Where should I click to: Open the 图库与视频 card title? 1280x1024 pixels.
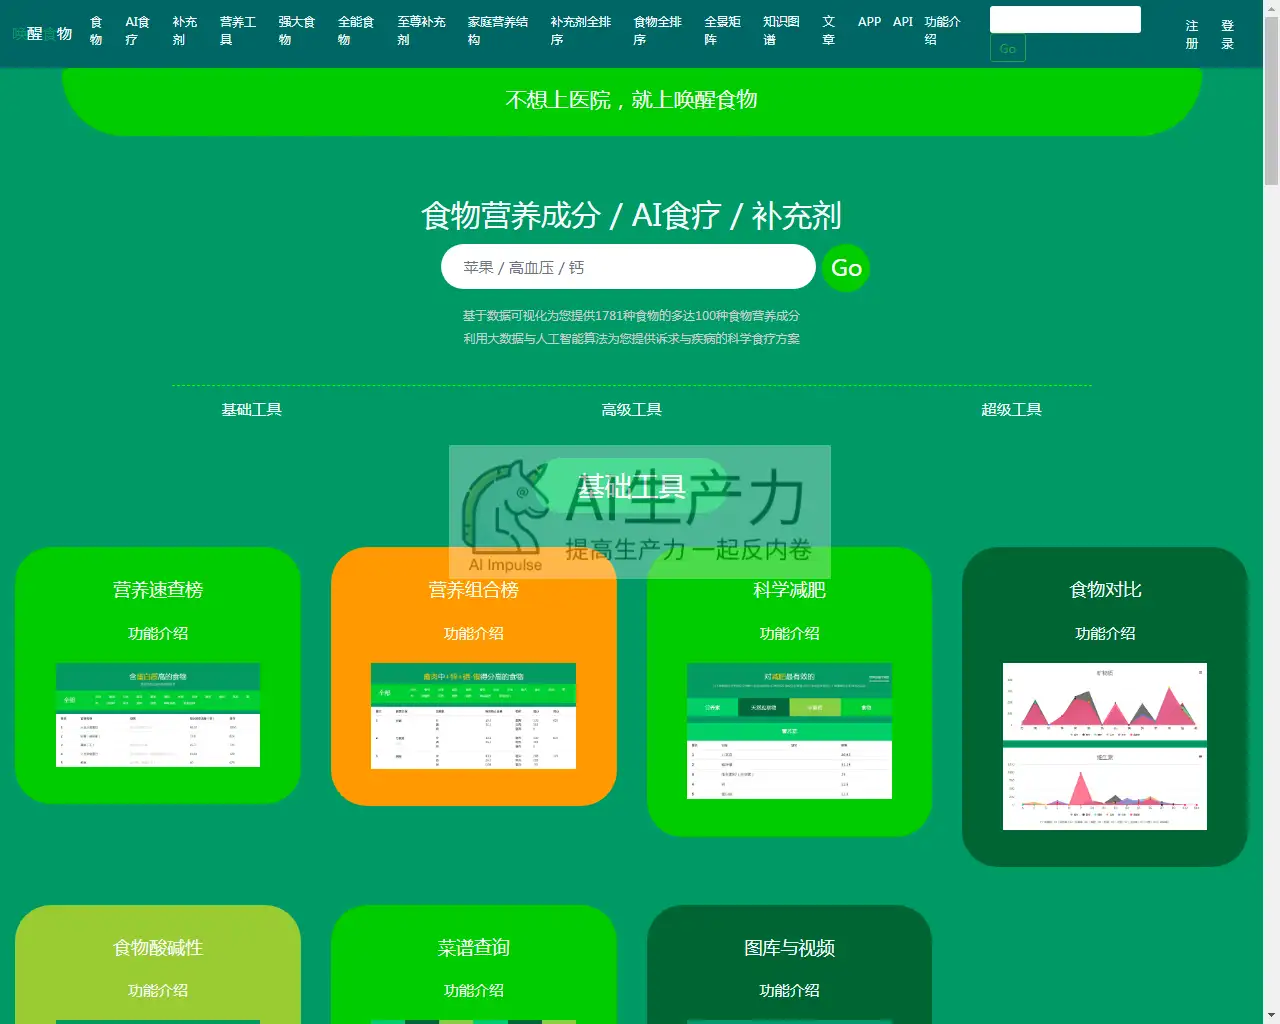point(790,948)
